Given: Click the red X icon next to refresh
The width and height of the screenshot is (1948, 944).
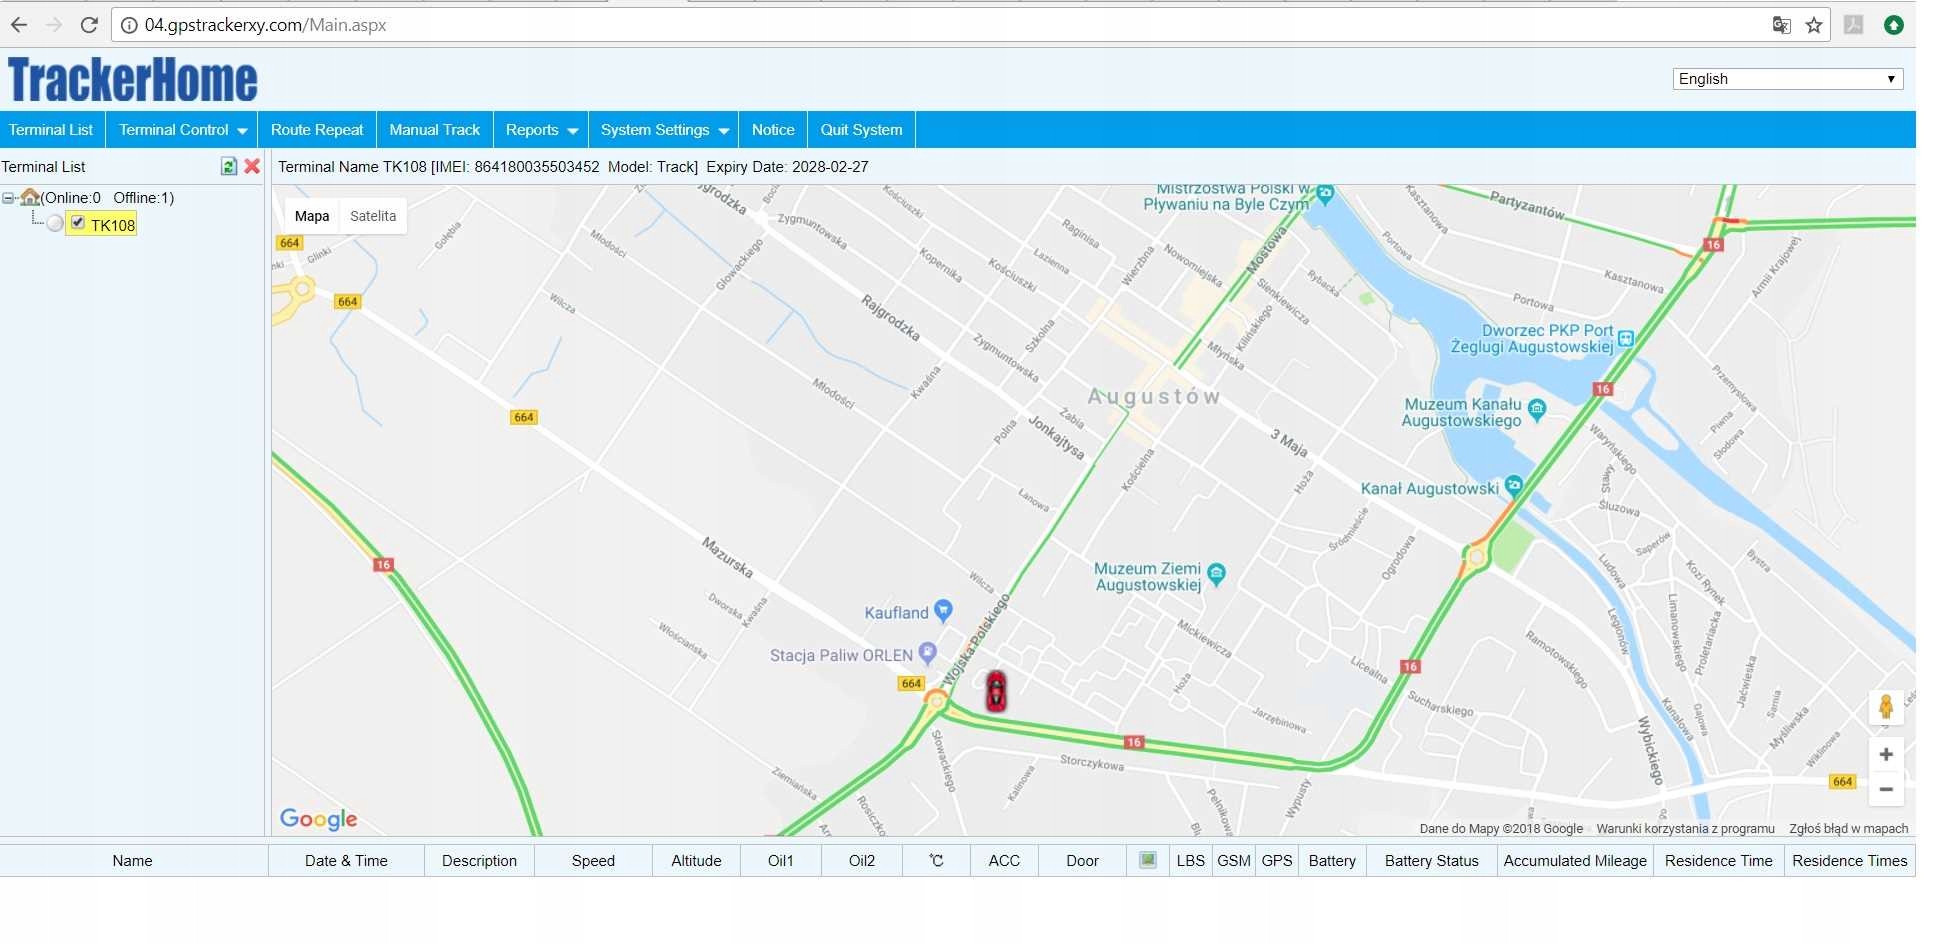Looking at the screenshot, I should pyautogui.click(x=252, y=166).
